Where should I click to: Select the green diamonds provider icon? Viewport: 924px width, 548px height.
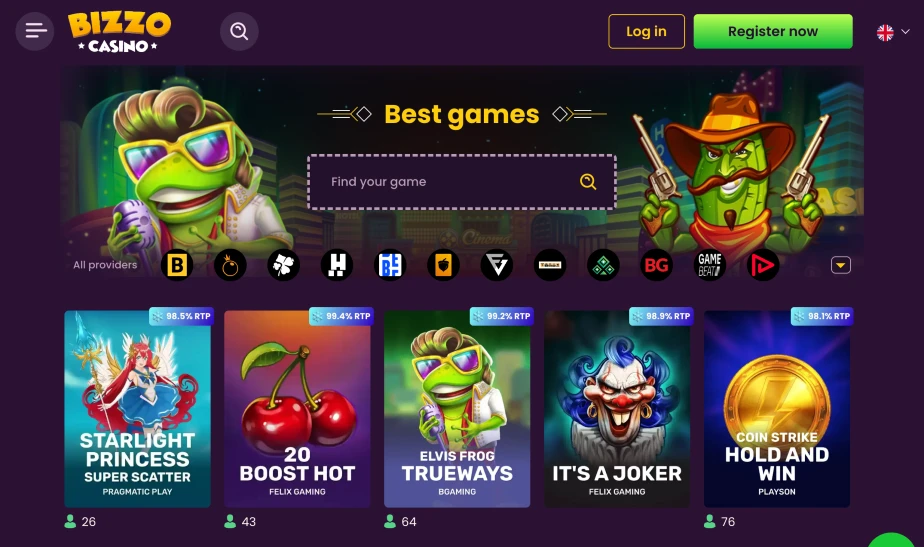pos(603,265)
